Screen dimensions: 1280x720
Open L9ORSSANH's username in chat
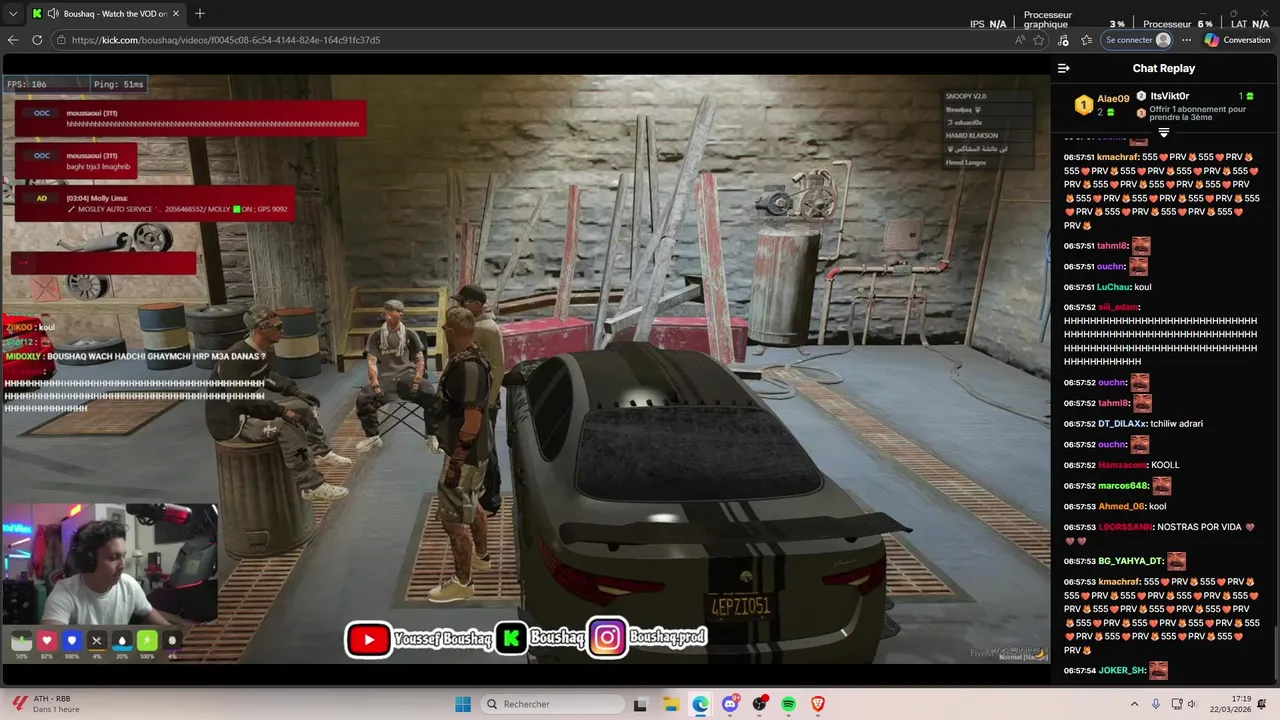coord(1124,527)
